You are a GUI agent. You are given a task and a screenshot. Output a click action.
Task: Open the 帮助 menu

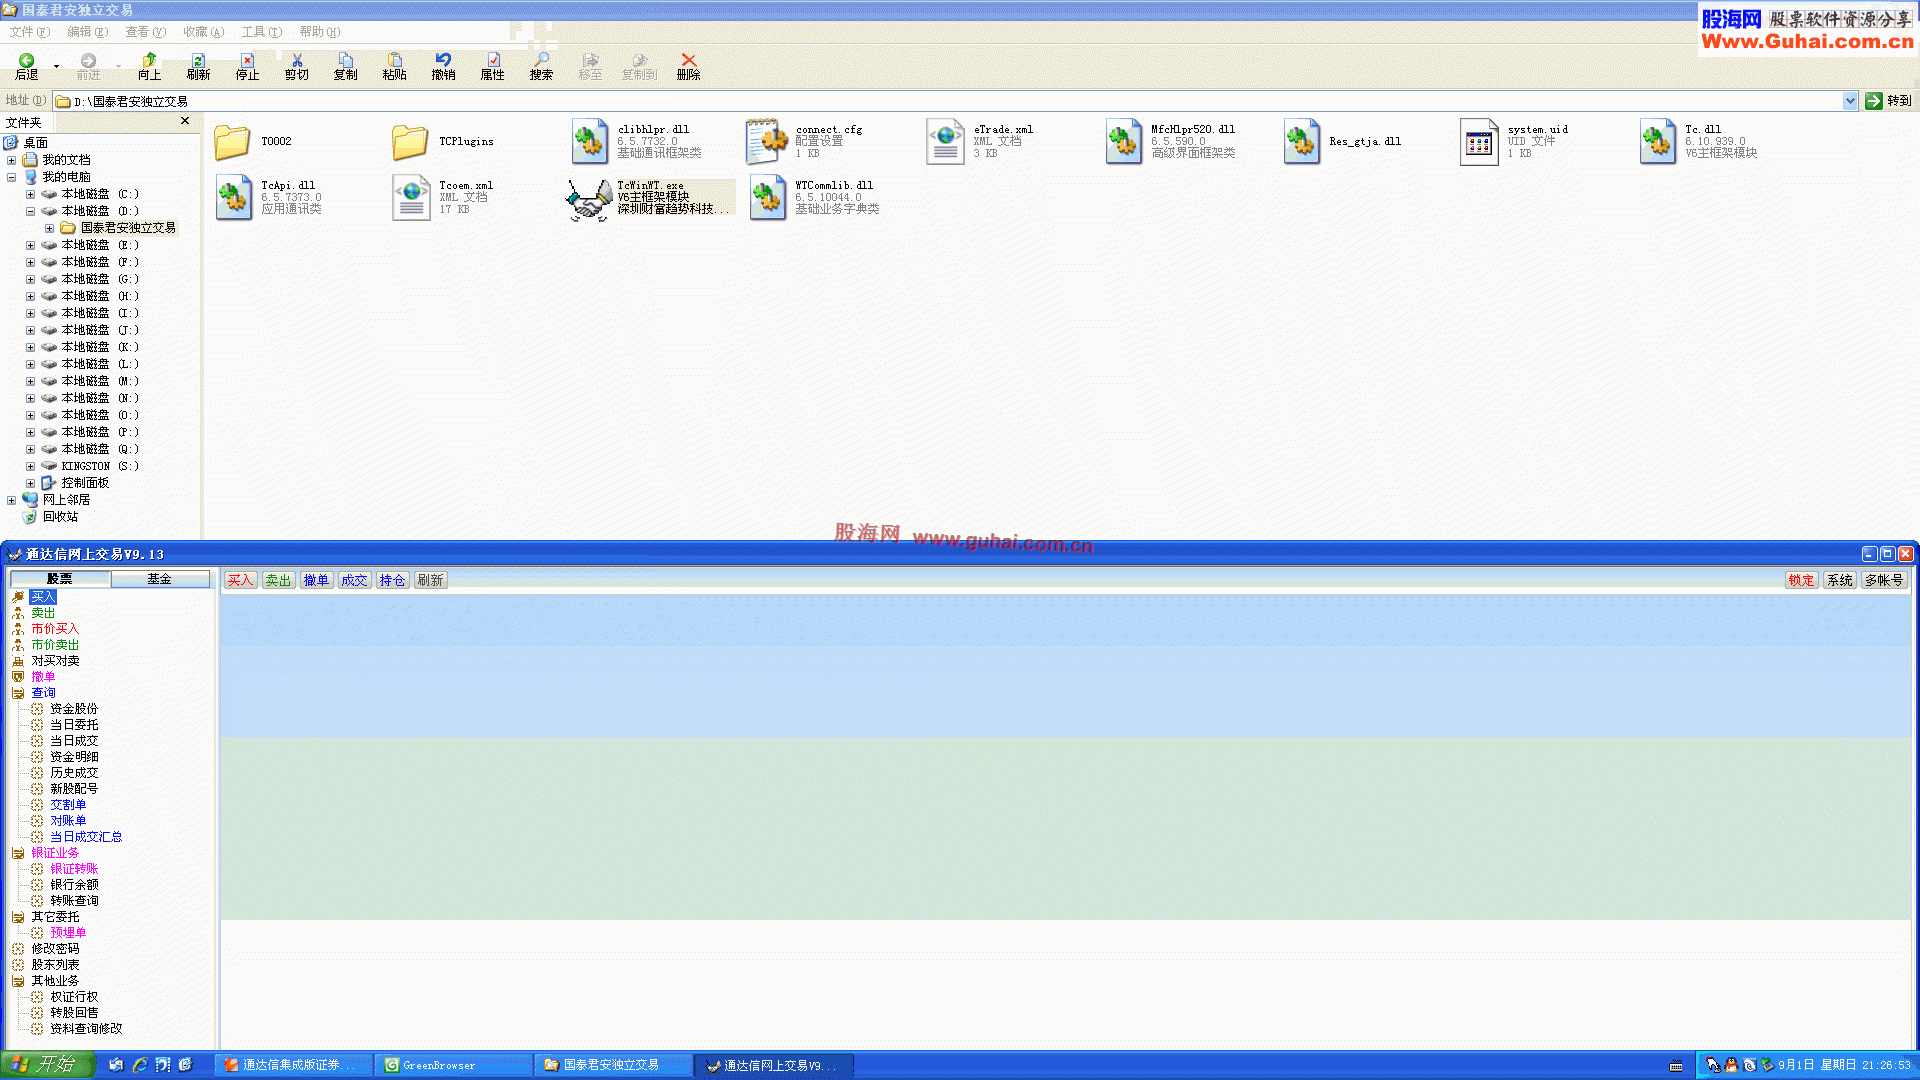click(319, 32)
